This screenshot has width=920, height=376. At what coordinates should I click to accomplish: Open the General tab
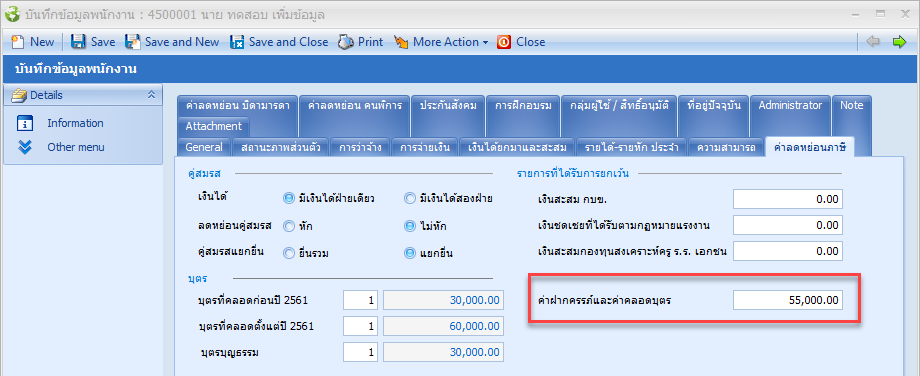pos(204,147)
